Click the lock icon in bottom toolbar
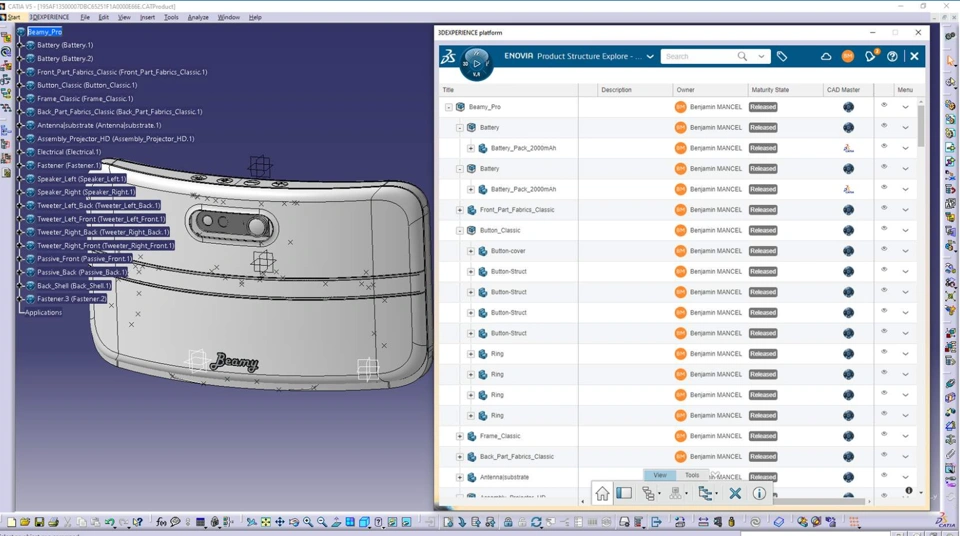 tap(508, 523)
